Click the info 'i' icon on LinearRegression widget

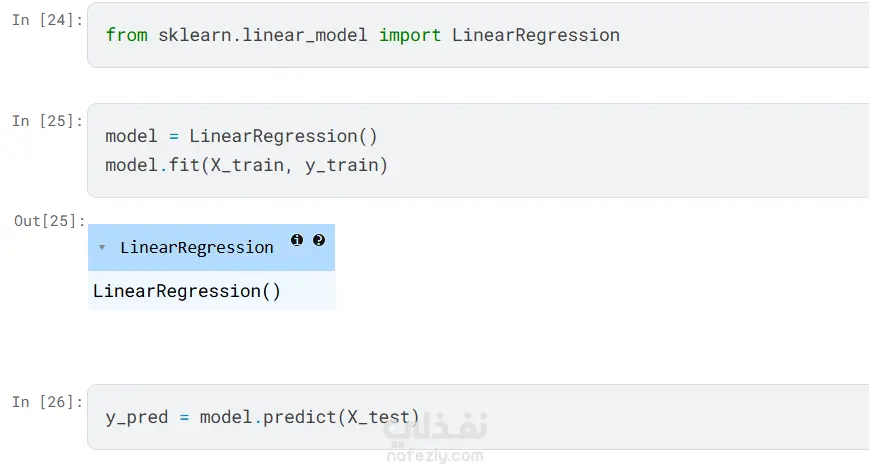(x=297, y=240)
